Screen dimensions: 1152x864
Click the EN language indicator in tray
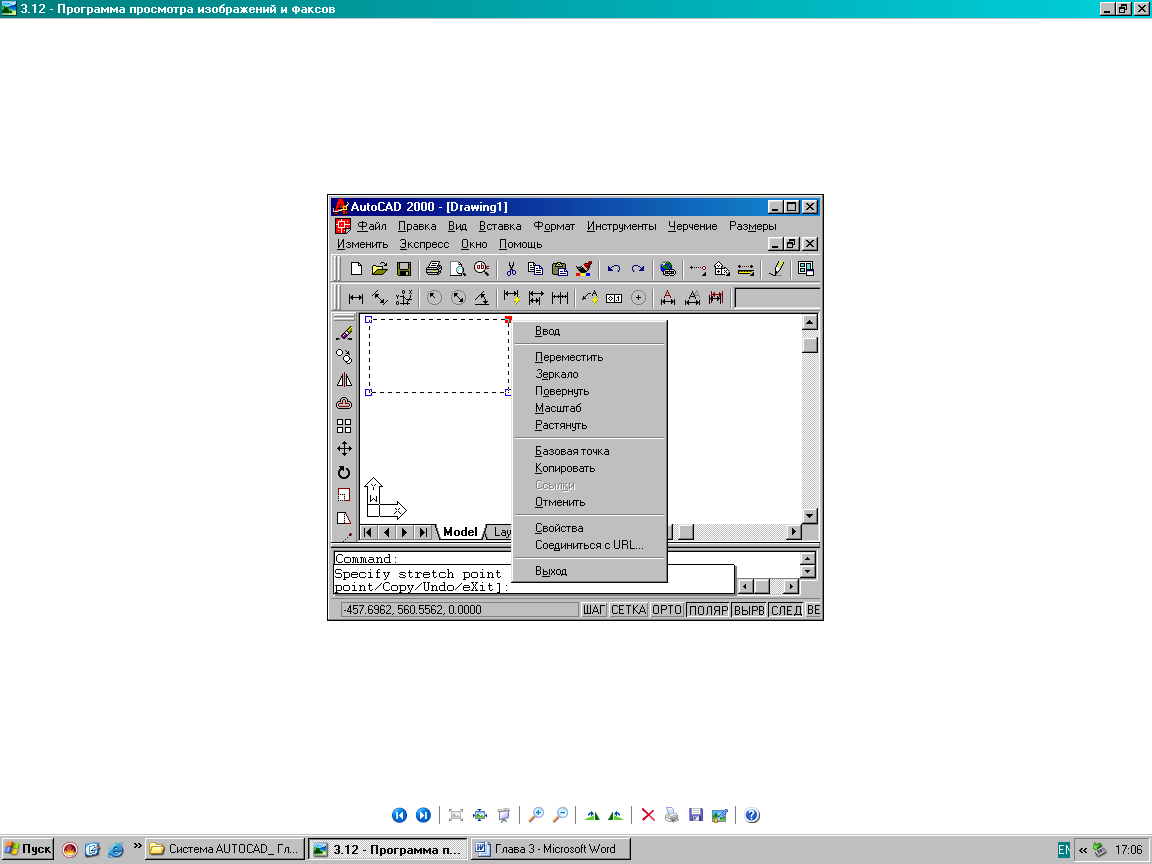(1063, 849)
